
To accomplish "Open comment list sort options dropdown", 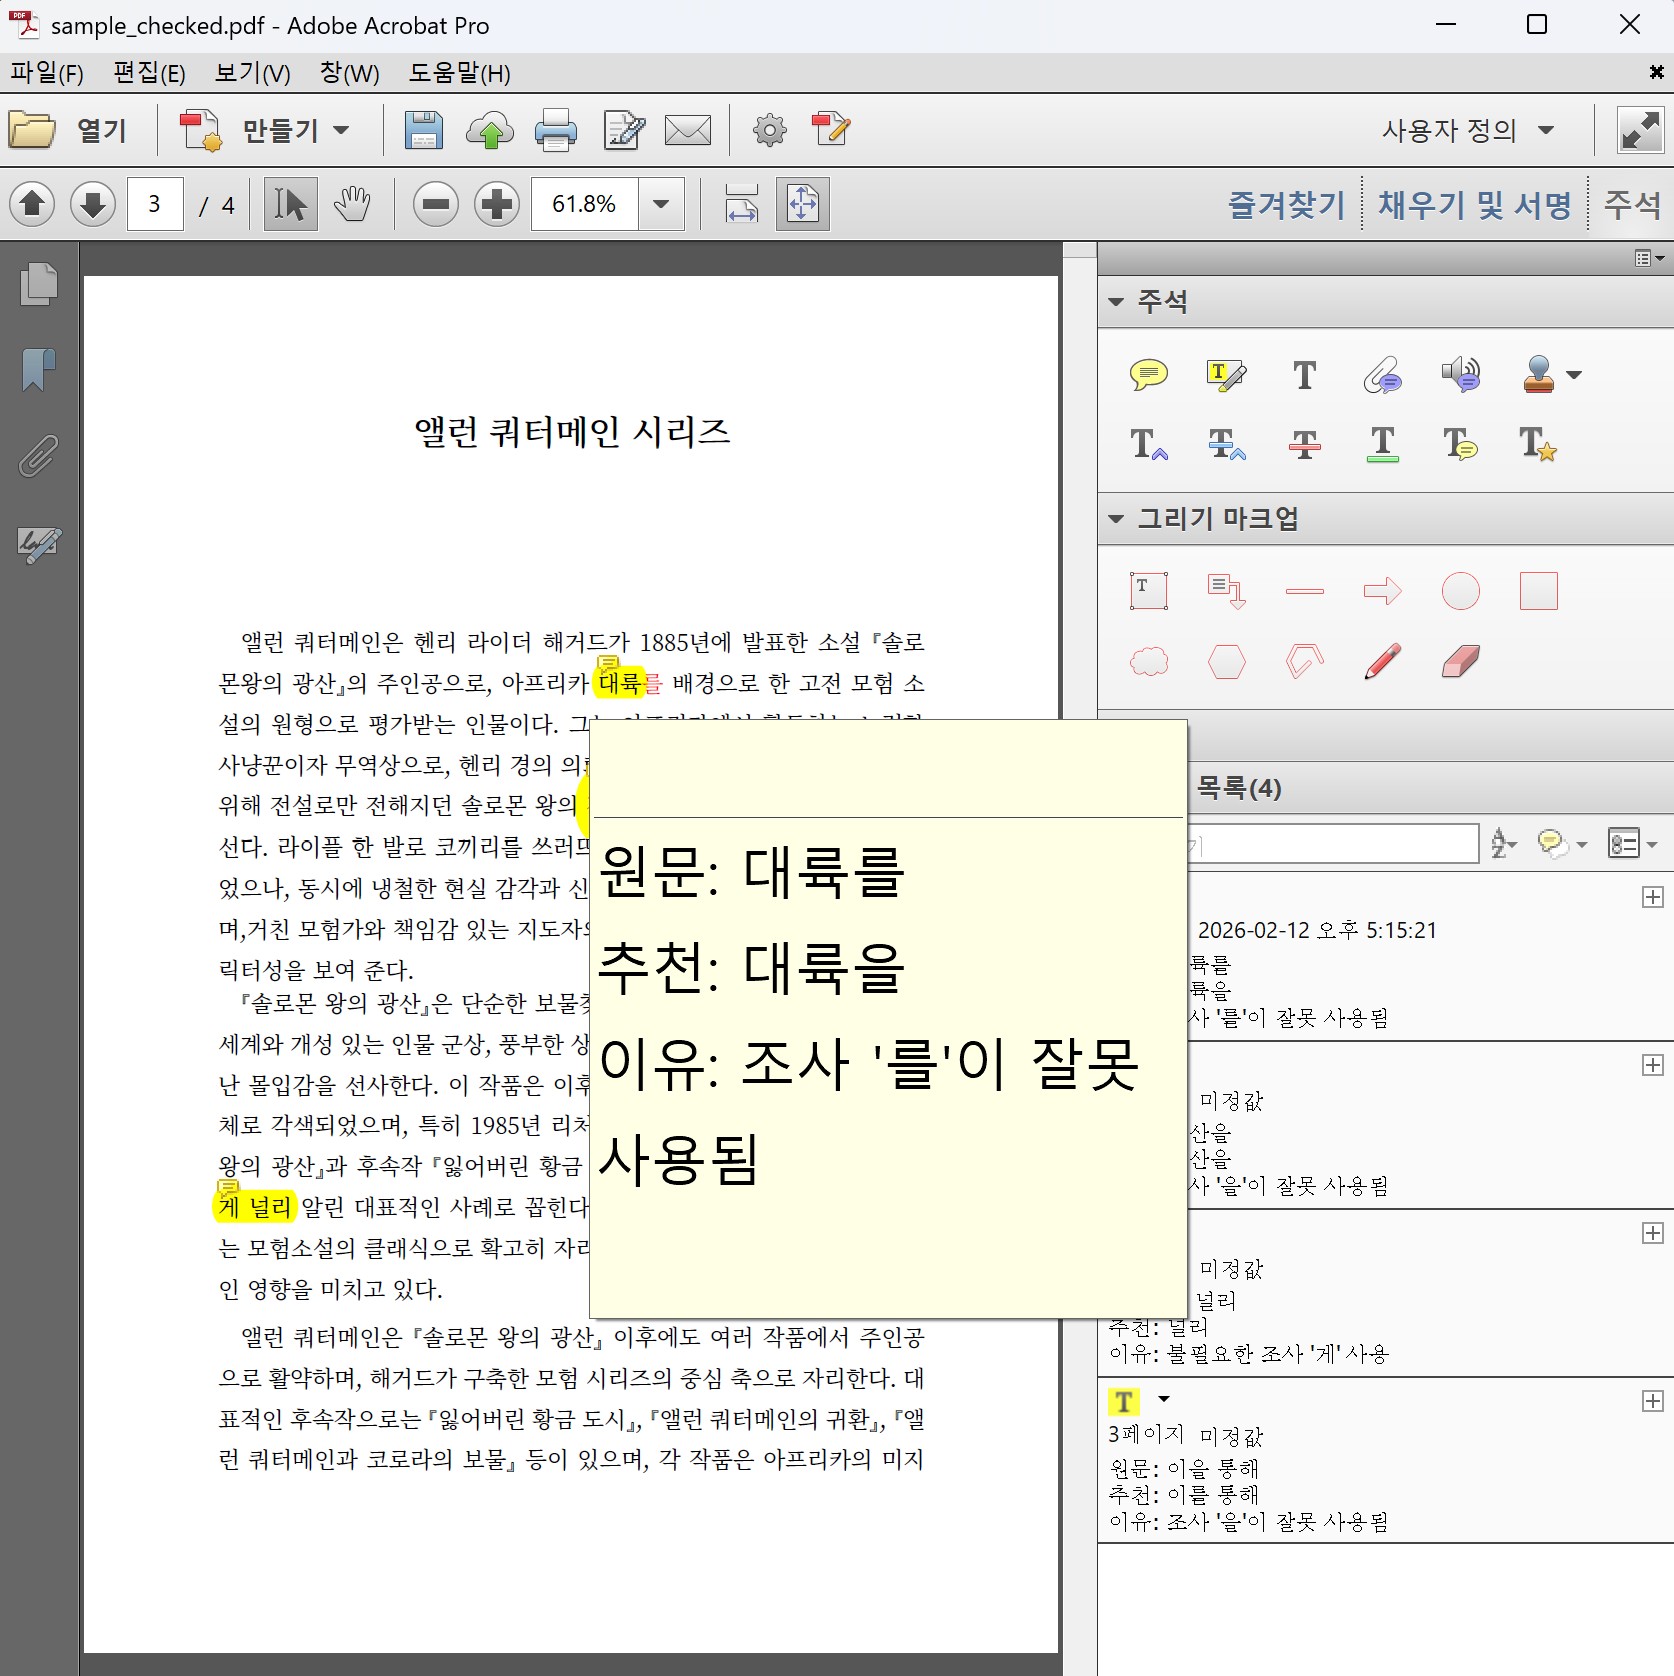I will 1504,844.
